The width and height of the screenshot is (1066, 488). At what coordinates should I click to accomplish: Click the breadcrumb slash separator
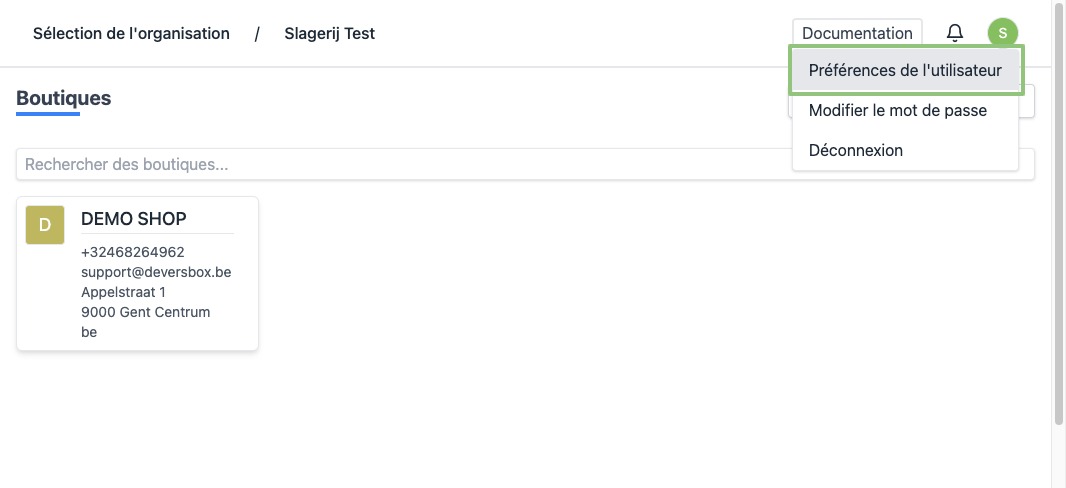point(257,33)
